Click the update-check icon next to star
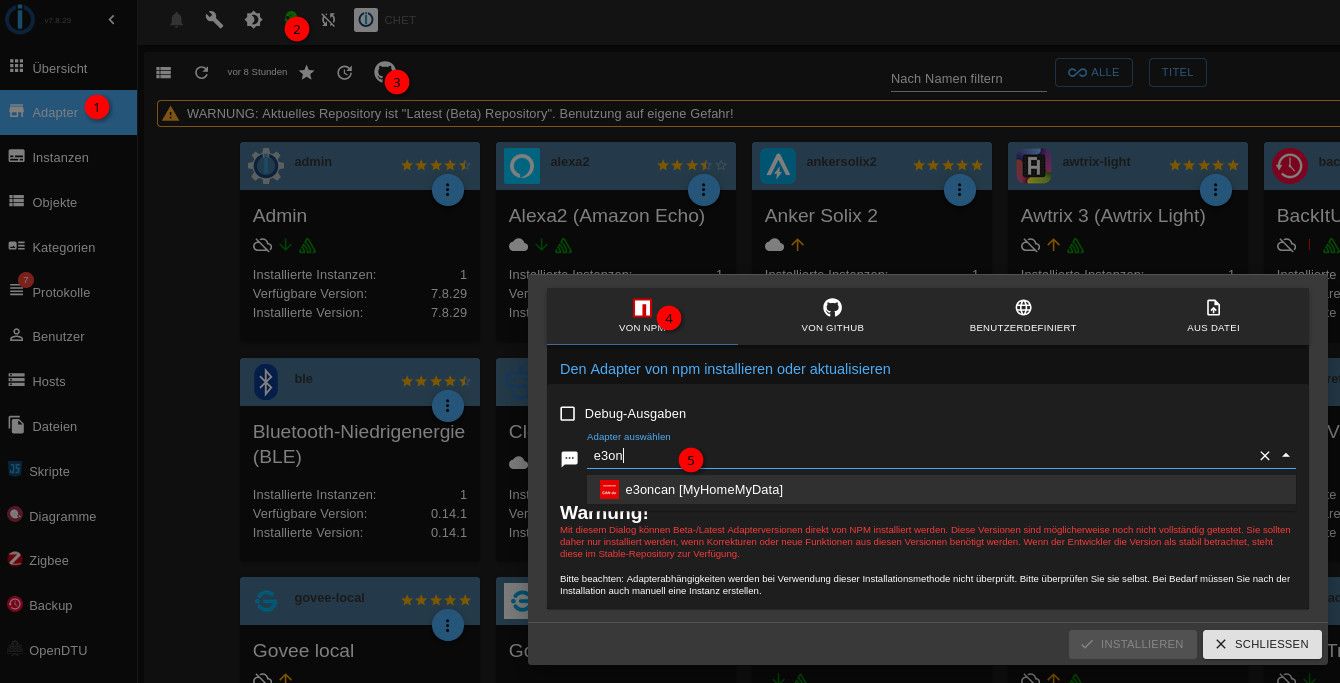1340x683 pixels. (x=344, y=72)
